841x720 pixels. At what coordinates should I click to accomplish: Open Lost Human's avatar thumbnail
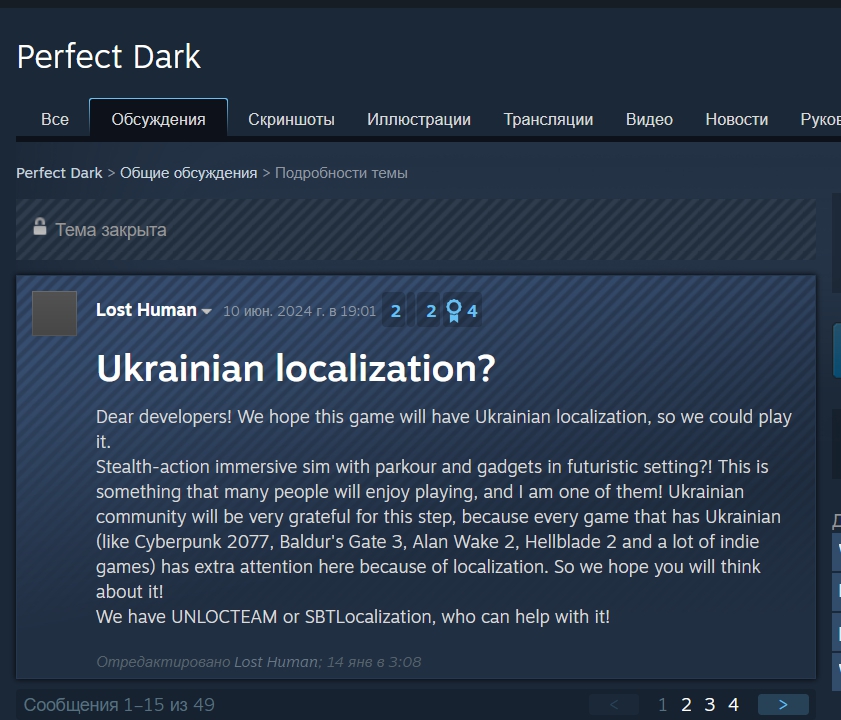tap(54, 313)
